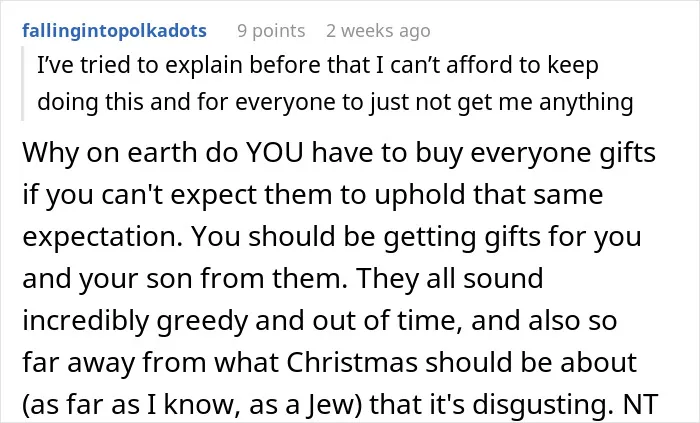The width and height of the screenshot is (700, 423).
Task: Click quoted line starting 'doing this and for everyone'
Action: coord(335,102)
